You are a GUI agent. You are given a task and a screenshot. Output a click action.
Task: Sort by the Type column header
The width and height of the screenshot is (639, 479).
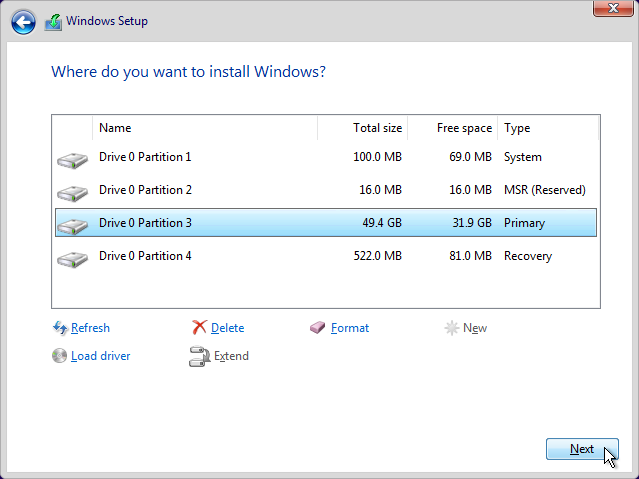click(x=548, y=128)
